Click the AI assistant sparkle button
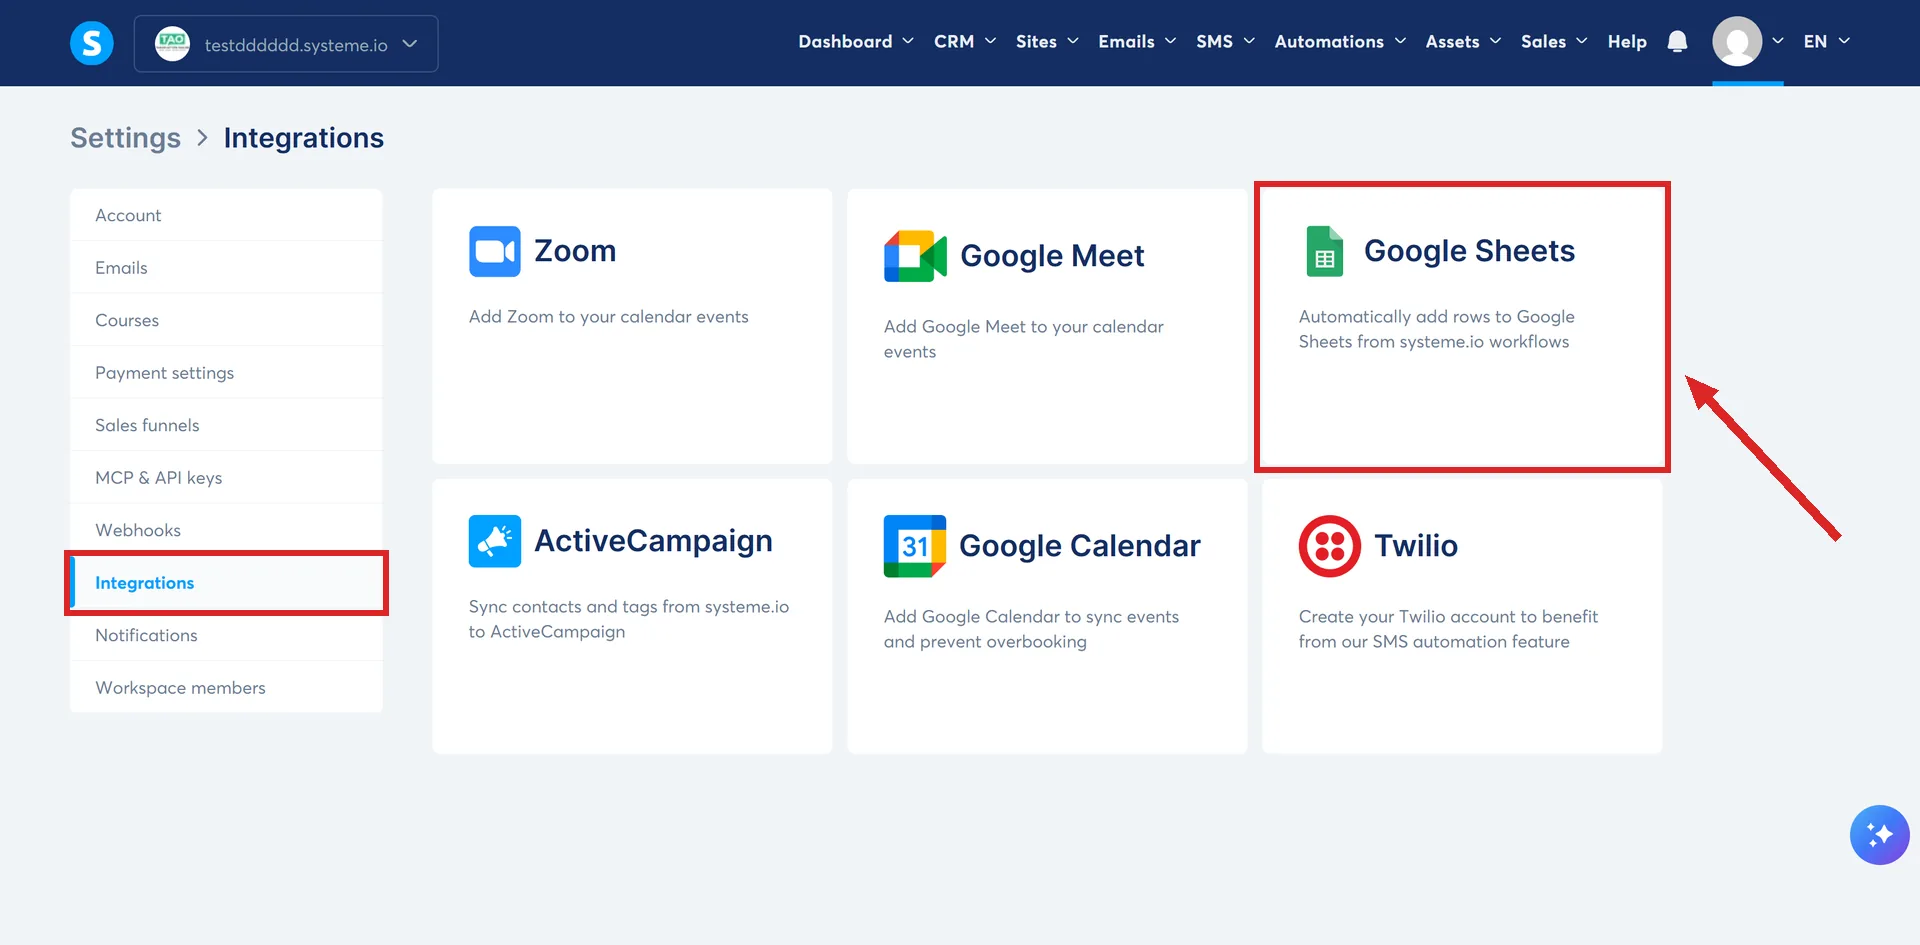1920x945 pixels. click(1879, 835)
